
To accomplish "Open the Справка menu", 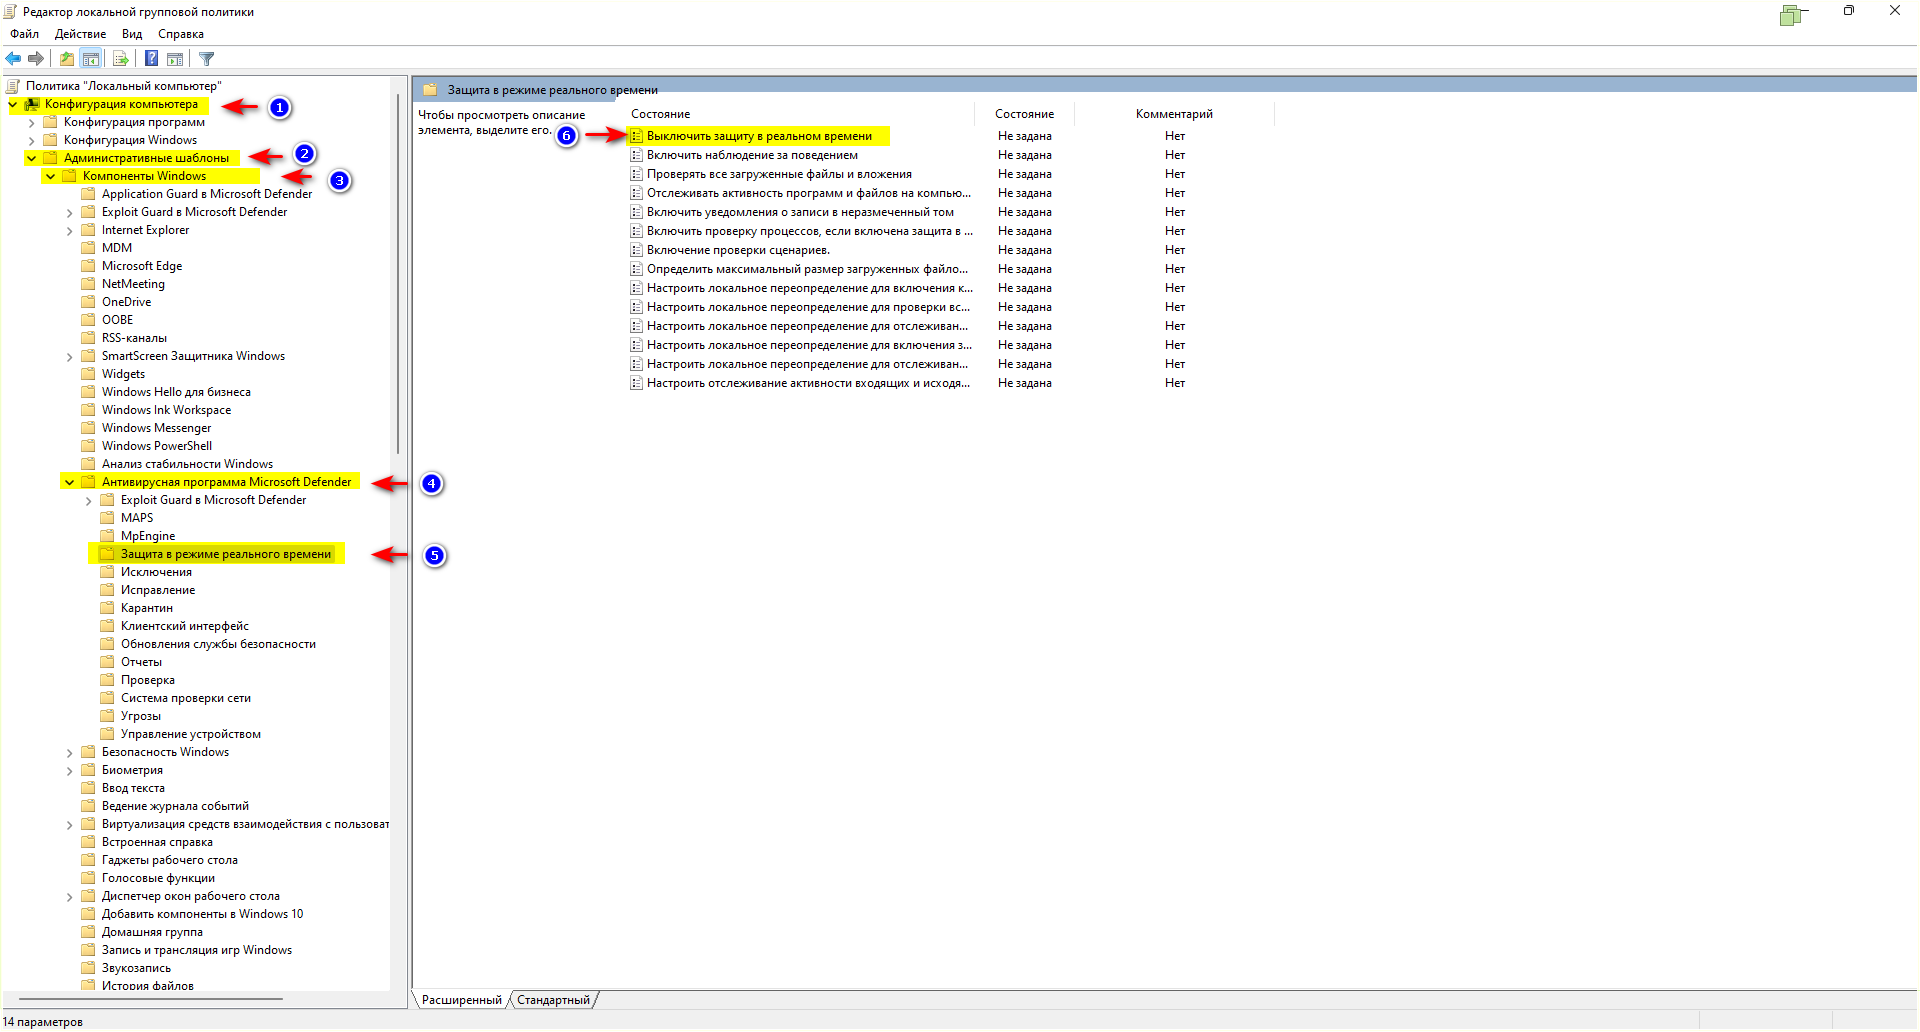I will click(x=180, y=34).
